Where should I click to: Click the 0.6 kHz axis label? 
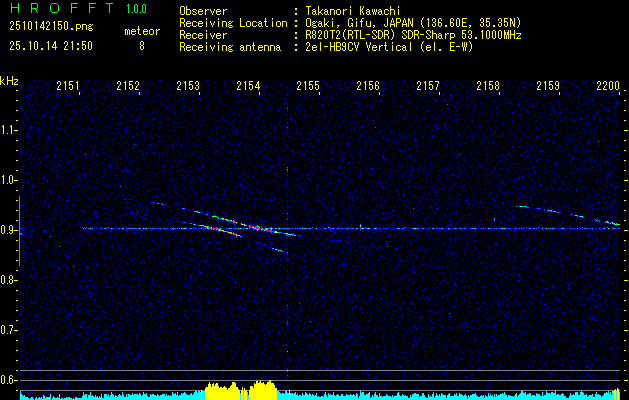click(7, 380)
